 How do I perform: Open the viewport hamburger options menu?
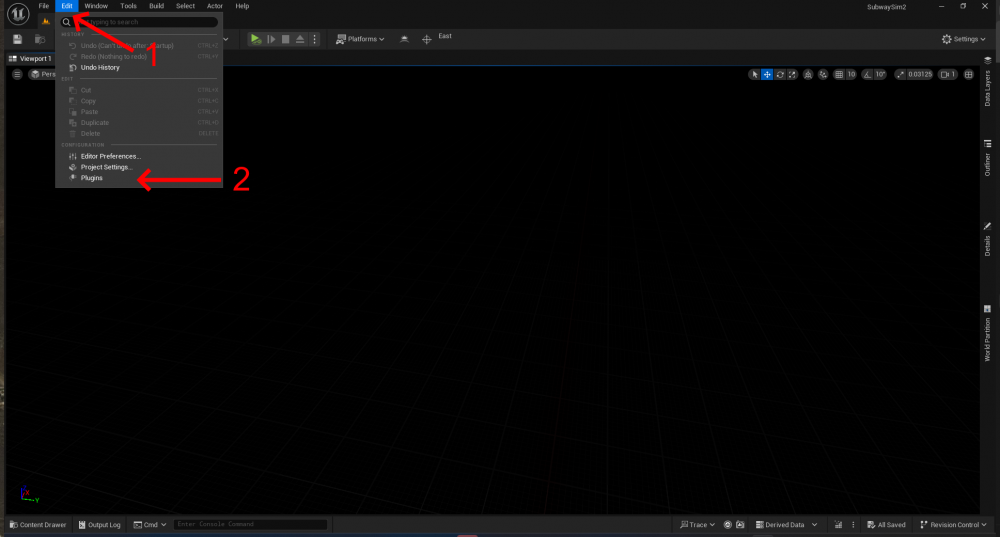pos(17,74)
